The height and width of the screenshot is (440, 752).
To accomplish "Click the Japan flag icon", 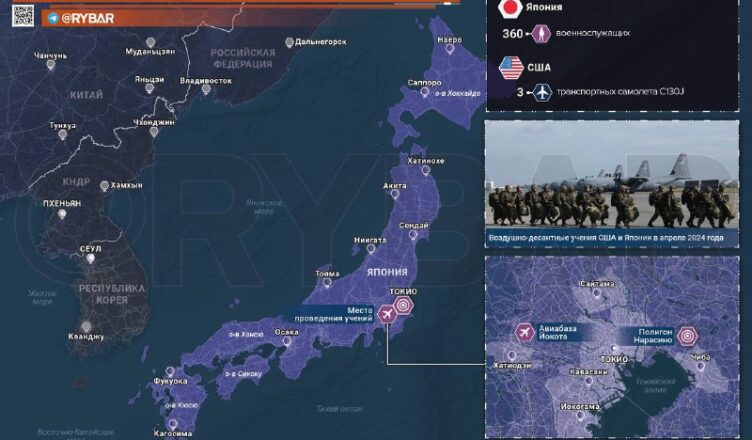I will (x=510, y=9).
